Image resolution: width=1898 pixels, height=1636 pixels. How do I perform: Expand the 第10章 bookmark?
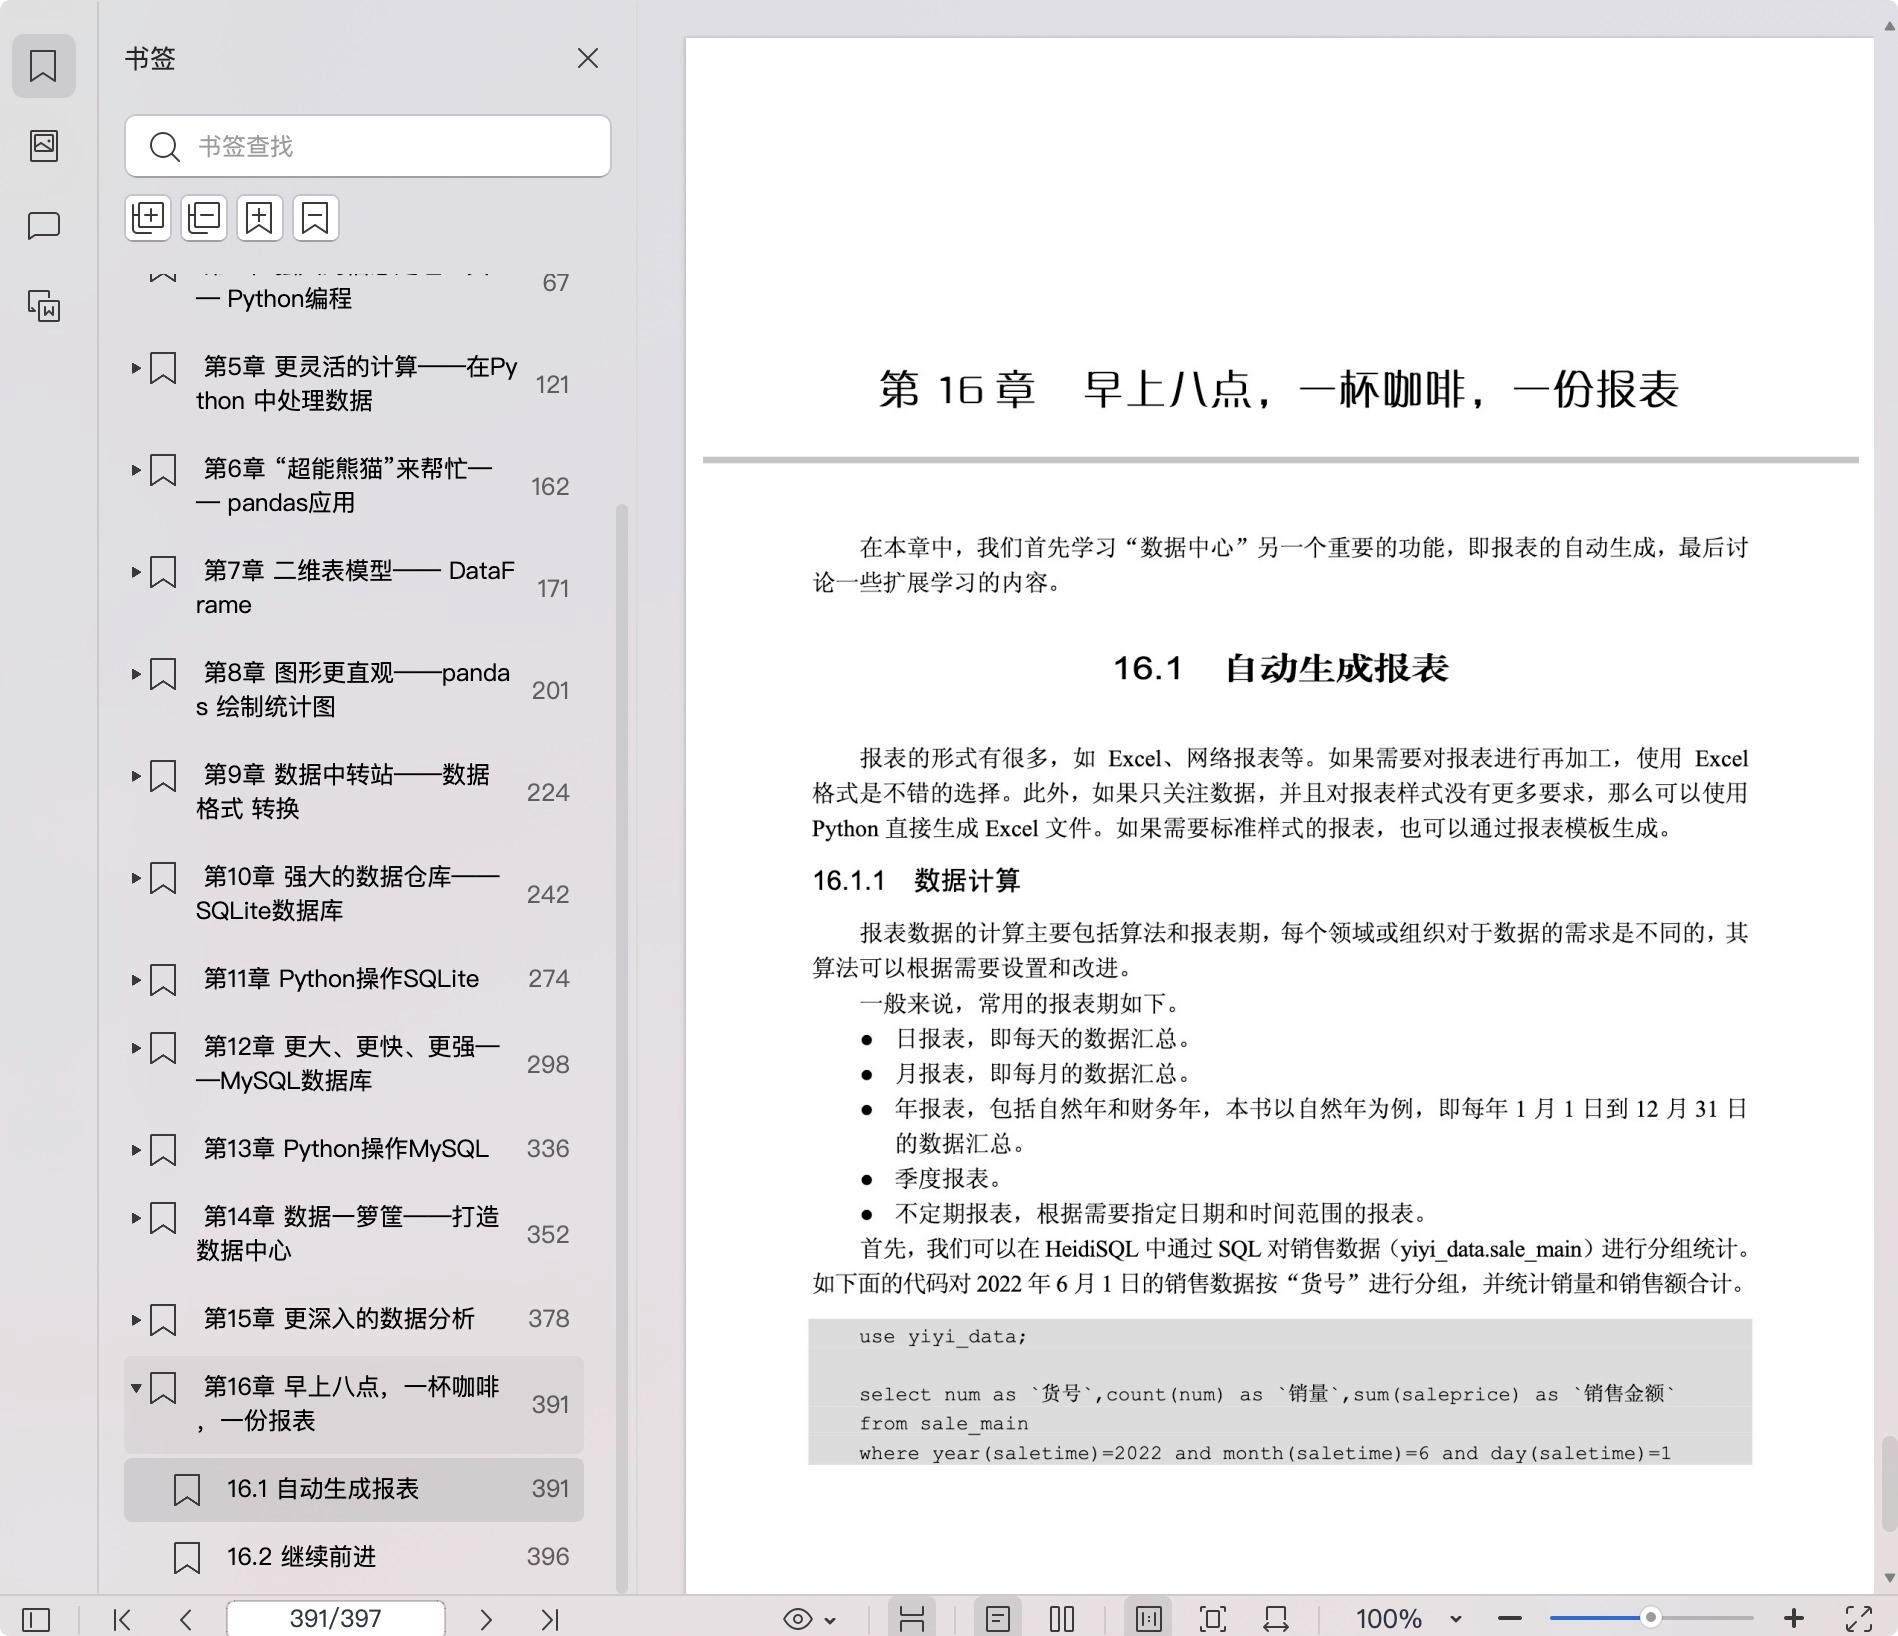coord(136,878)
